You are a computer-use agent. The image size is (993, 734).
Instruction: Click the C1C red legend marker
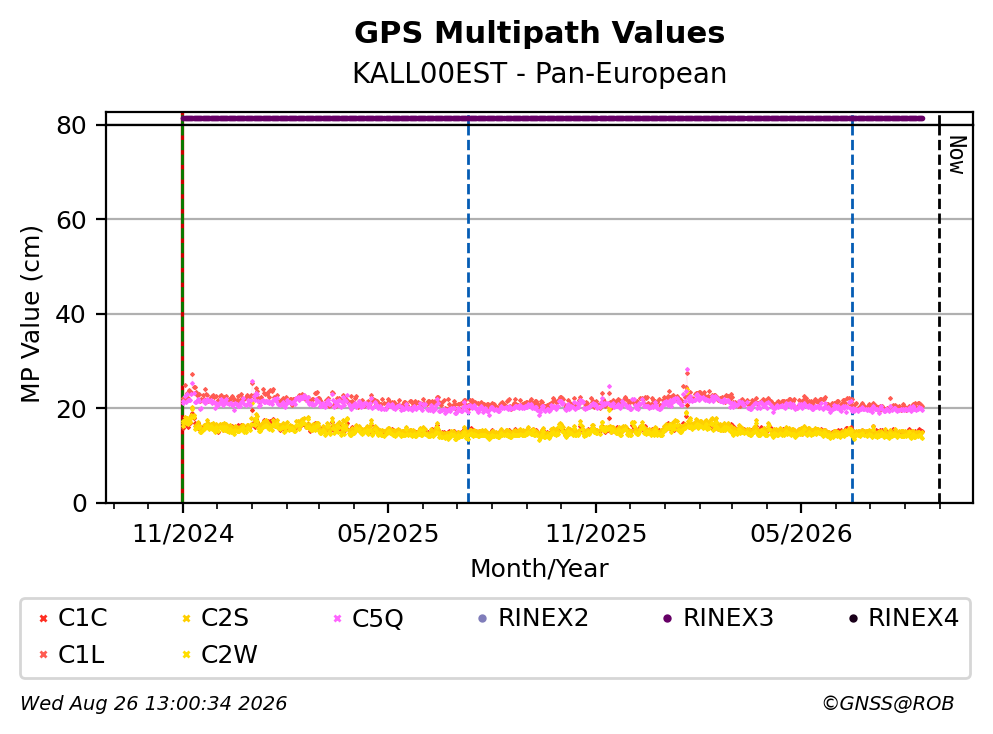pos(43,618)
